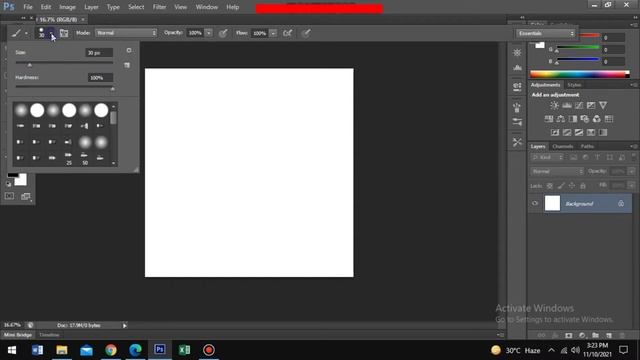Switch to the Paths tab

click(587, 146)
